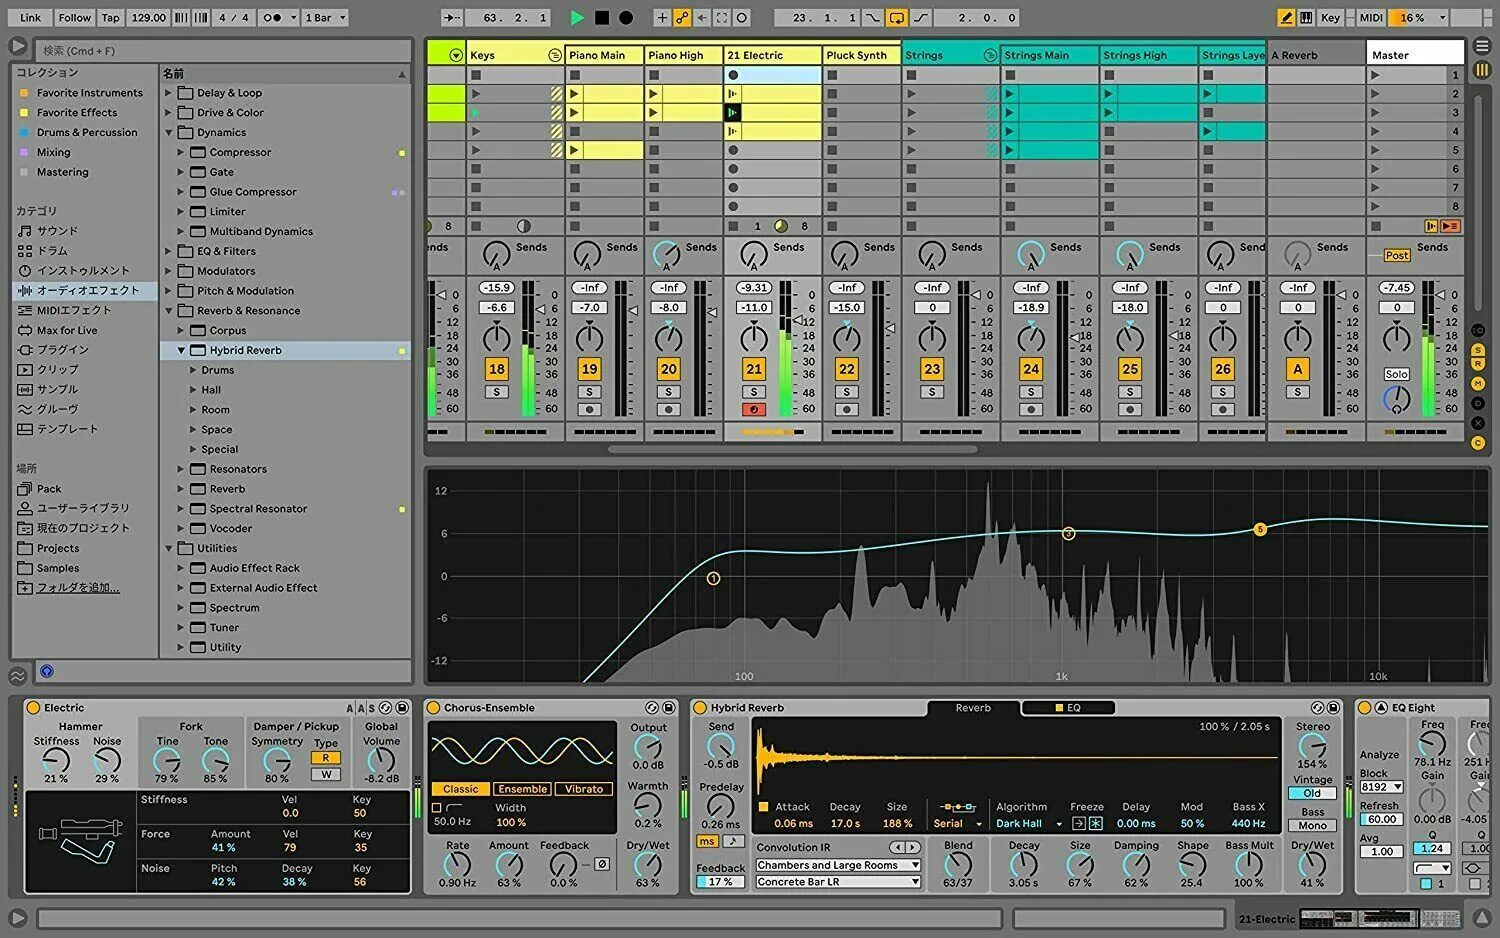Choose Classic mode in Chorus-Ensemble
Screen dimensions: 1500x938
(461, 789)
